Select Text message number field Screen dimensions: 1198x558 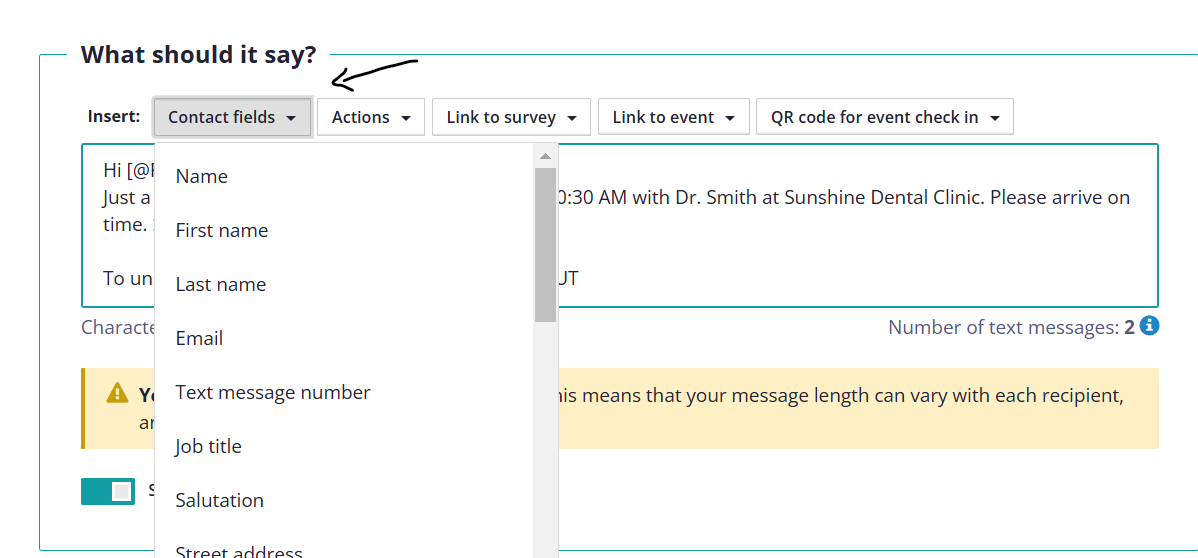pyautogui.click(x=344, y=392)
